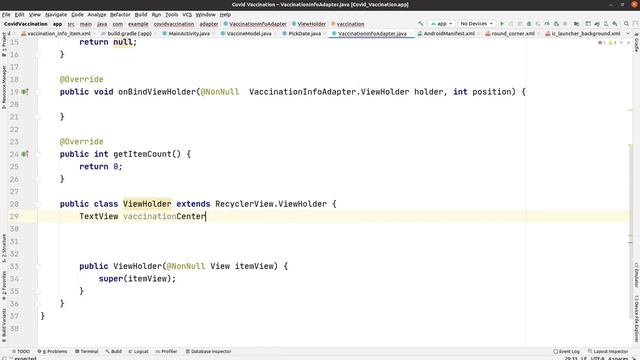Collapse the onBindViewHolder method fold marker
The width and height of the screenshot is (640, 360).
[x=38, y=92]
